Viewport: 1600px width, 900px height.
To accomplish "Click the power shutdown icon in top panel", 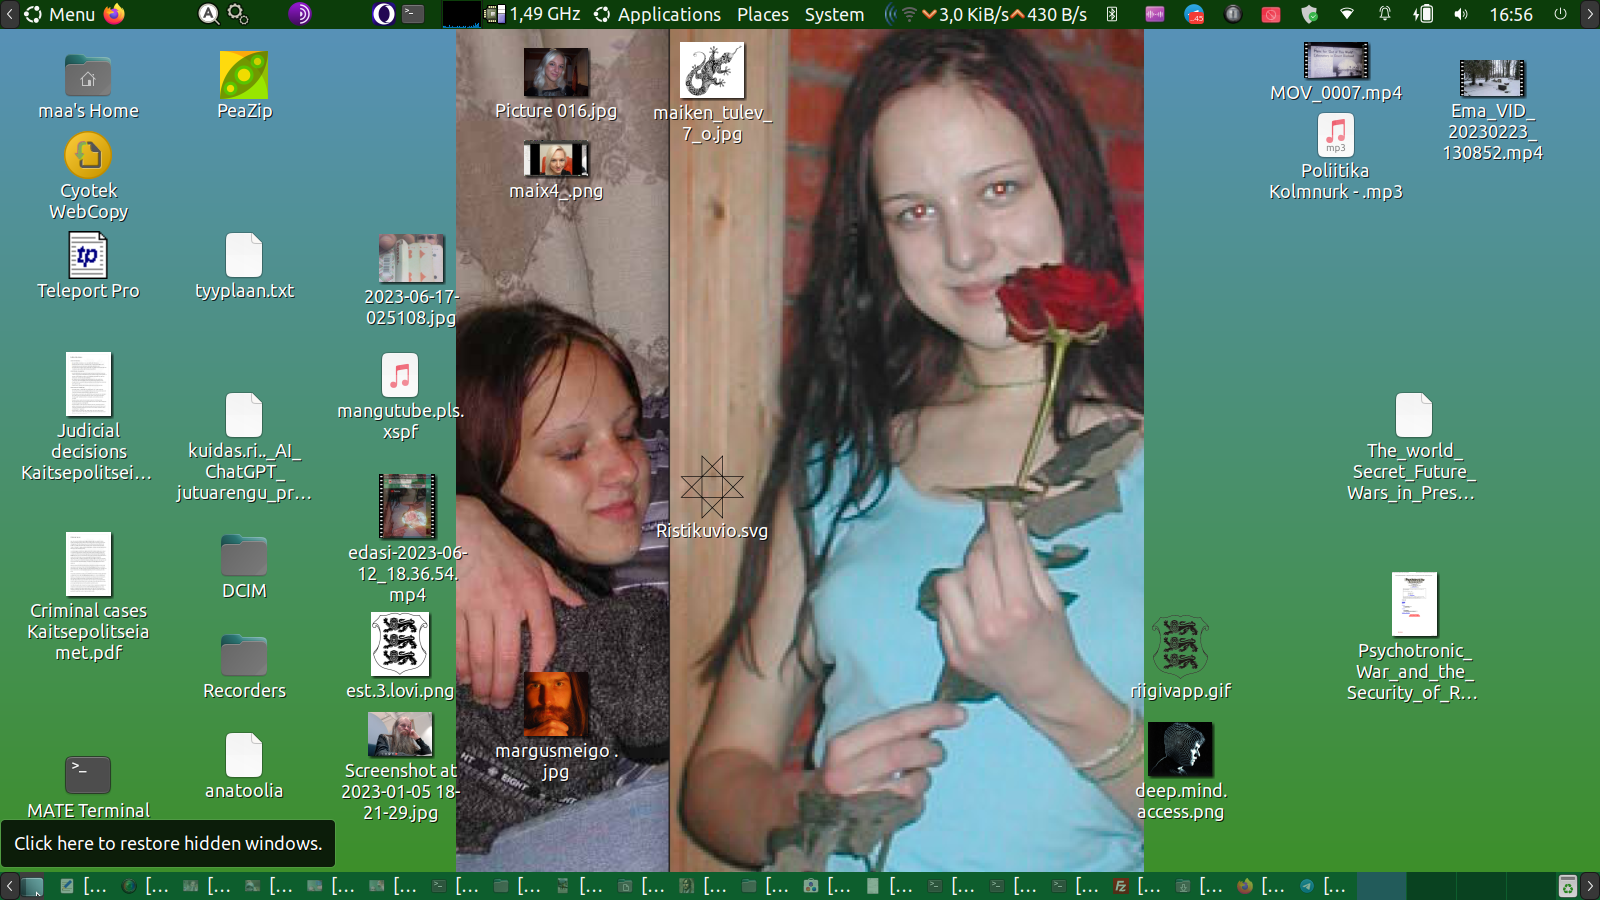I will [x=1560, y=14].
